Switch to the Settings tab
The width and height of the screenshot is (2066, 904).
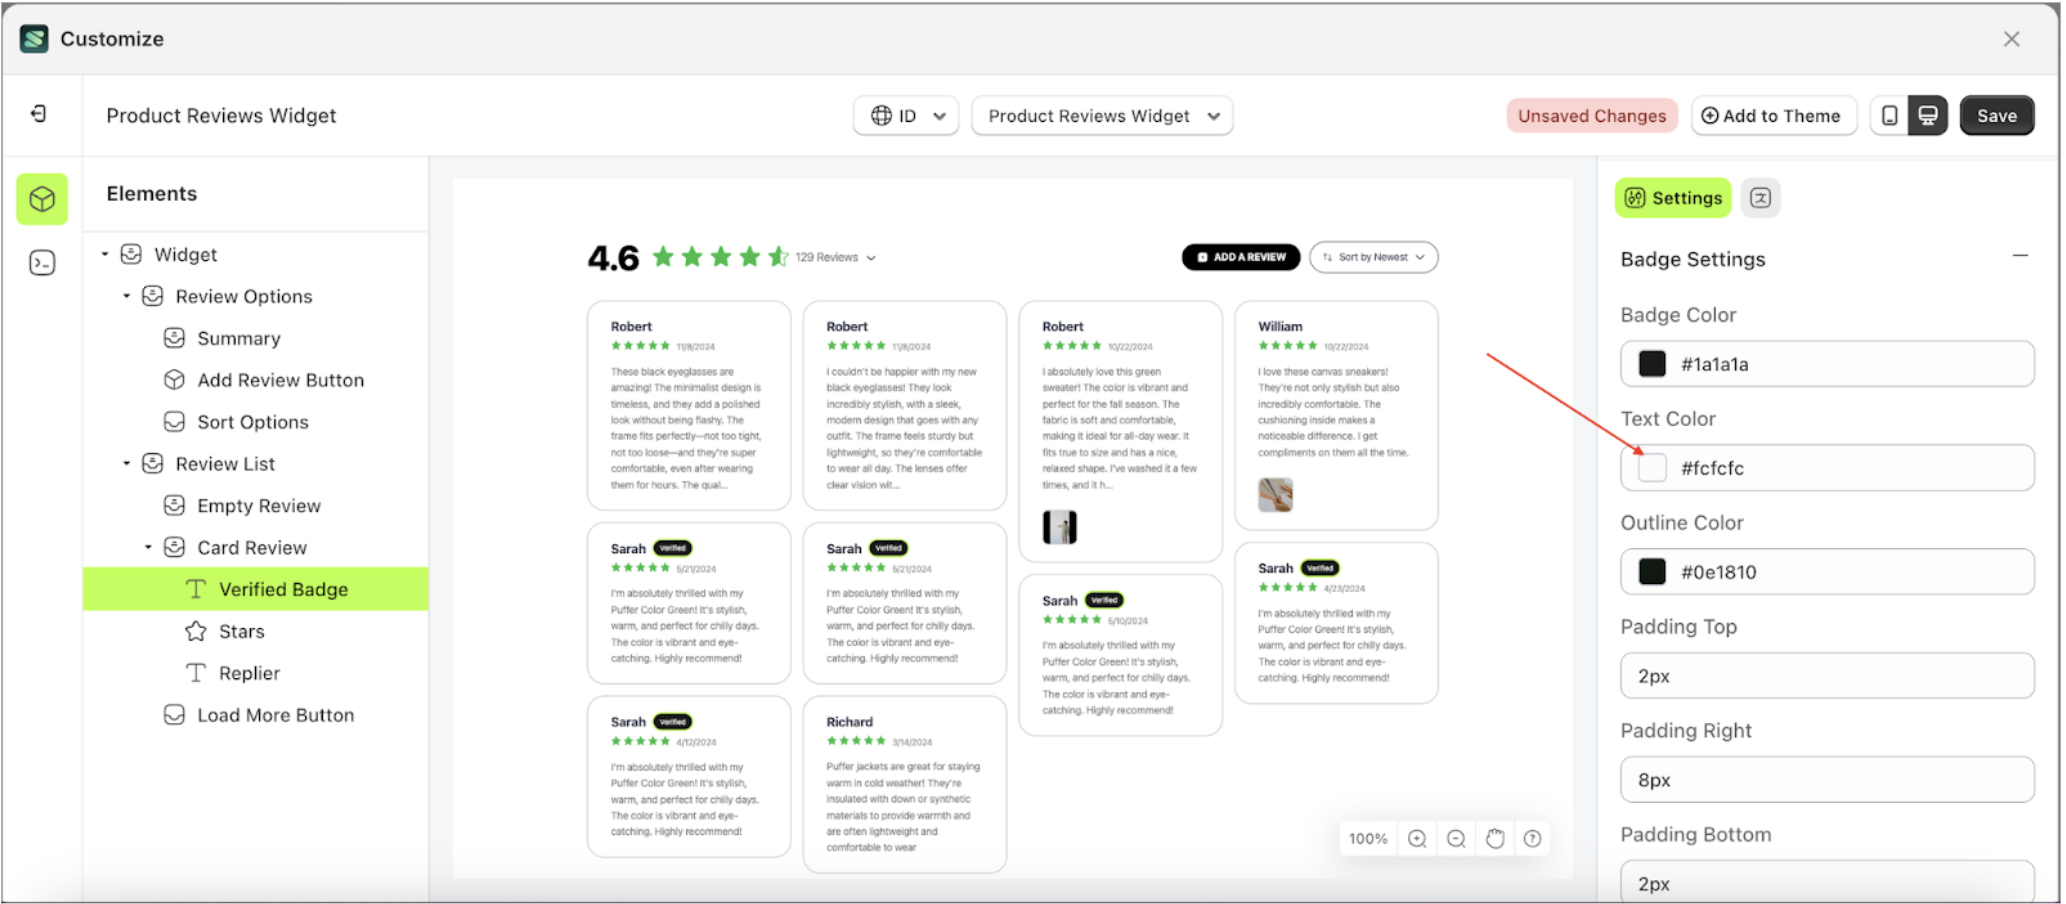(1672, 197)
